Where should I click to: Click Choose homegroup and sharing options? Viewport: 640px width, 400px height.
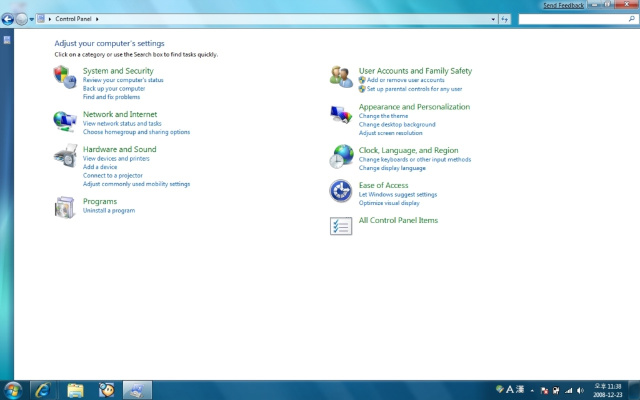point(136,132)
